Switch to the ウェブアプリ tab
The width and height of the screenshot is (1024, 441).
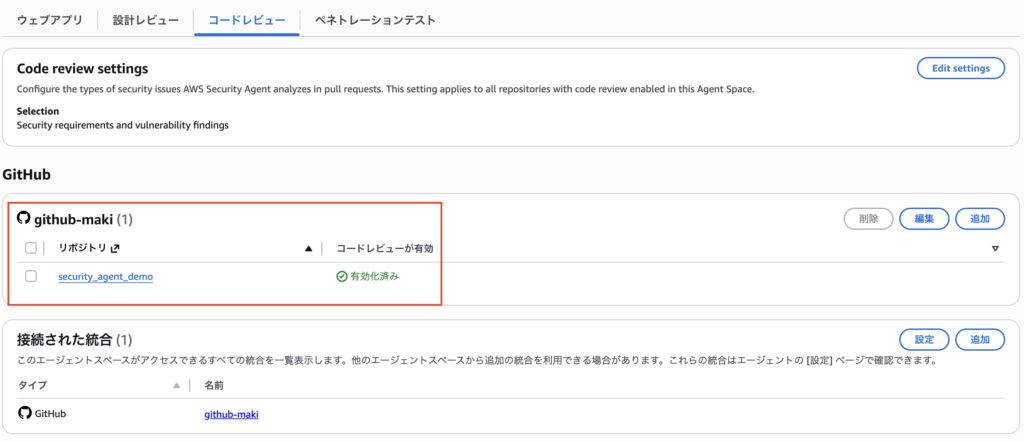point(50,20)
